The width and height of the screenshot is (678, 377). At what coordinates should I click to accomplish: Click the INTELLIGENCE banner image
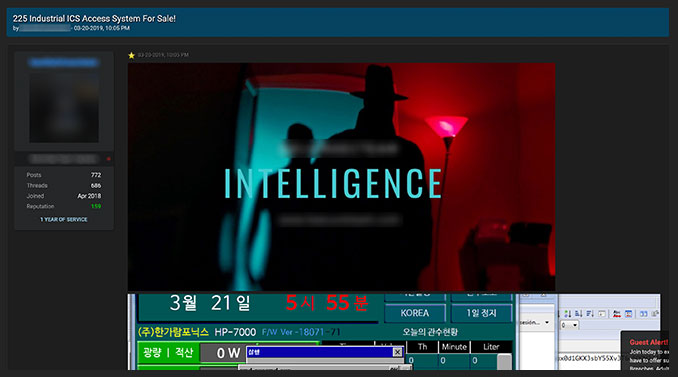tap(341, 177)
